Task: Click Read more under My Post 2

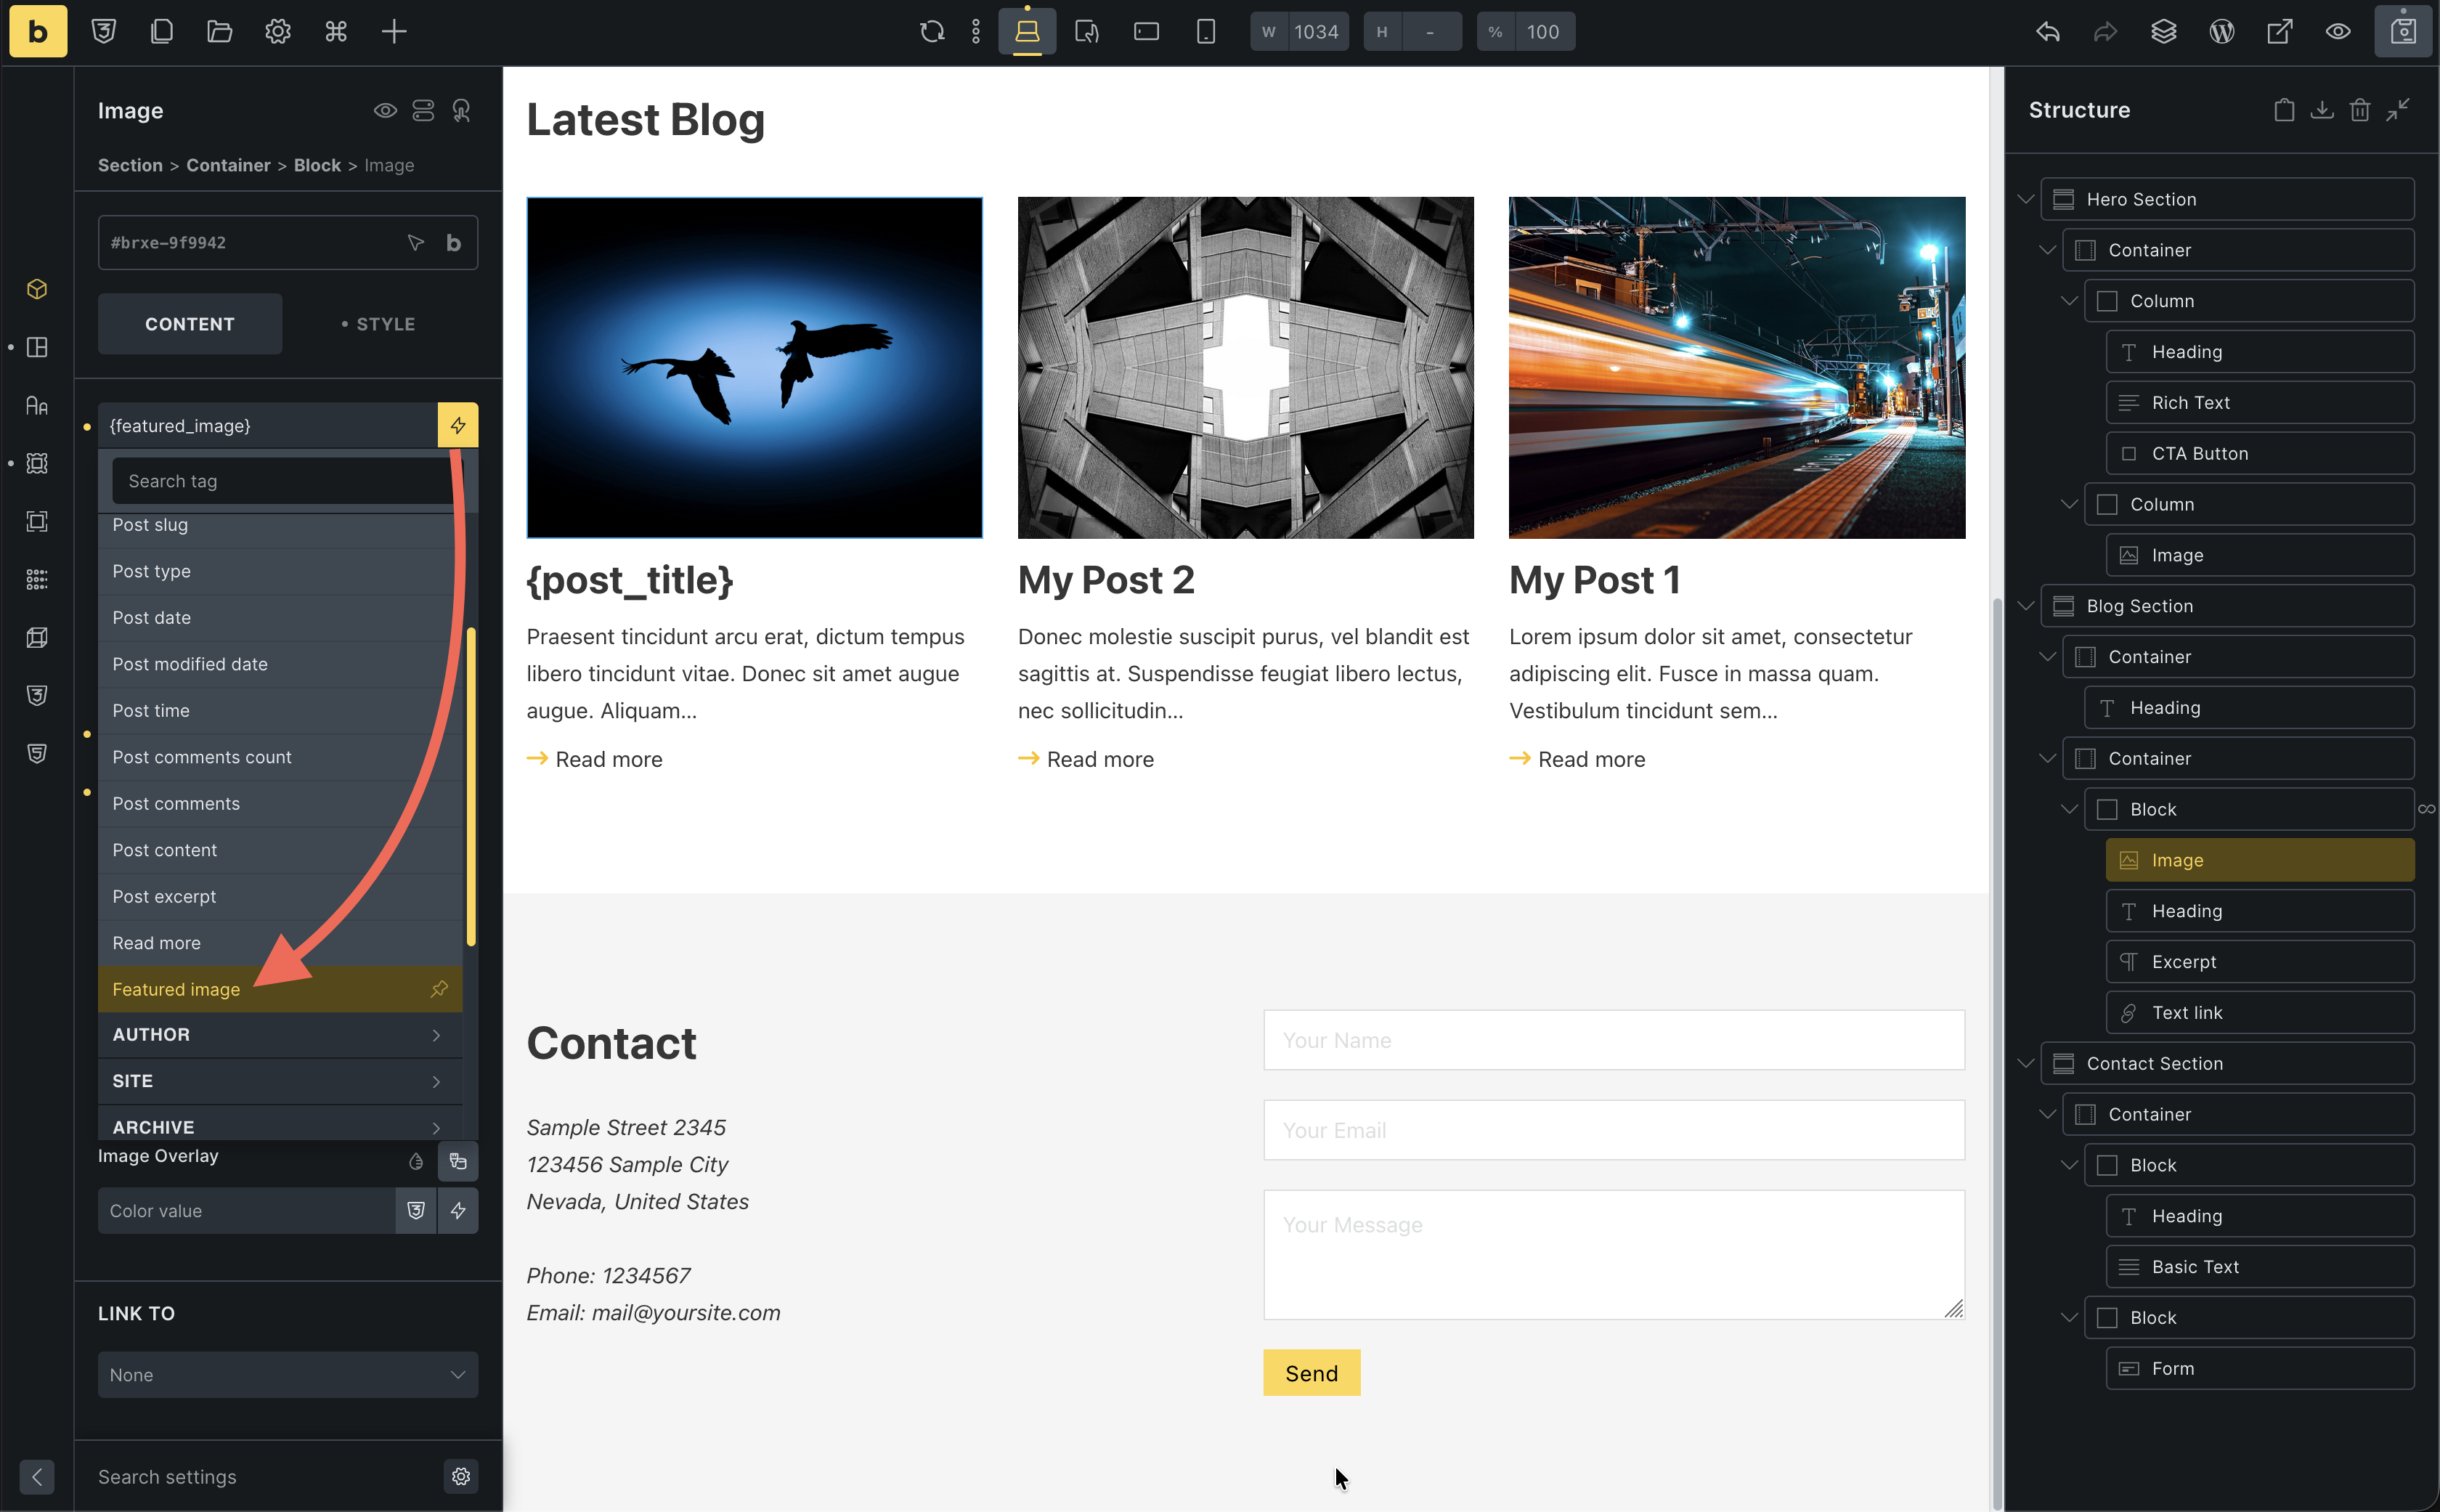Action: coord(1099,760)
